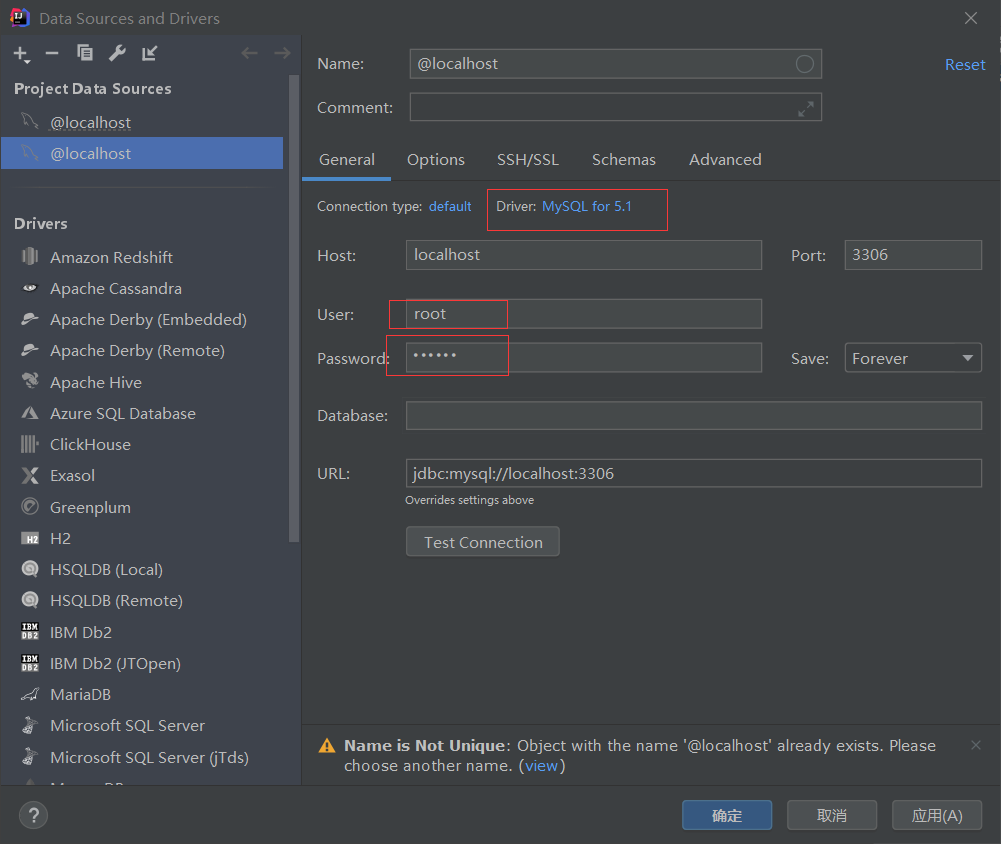
Task: Select highlighted second @localhost data source
Action: tap(142, 153)
